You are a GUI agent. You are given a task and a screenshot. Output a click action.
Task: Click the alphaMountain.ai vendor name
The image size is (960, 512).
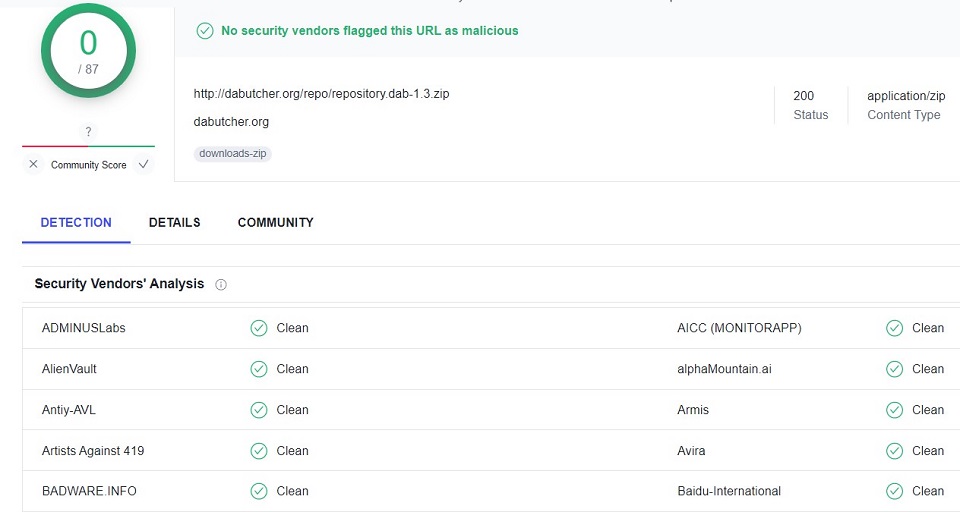pyautogui.click(x=724, y=369)
